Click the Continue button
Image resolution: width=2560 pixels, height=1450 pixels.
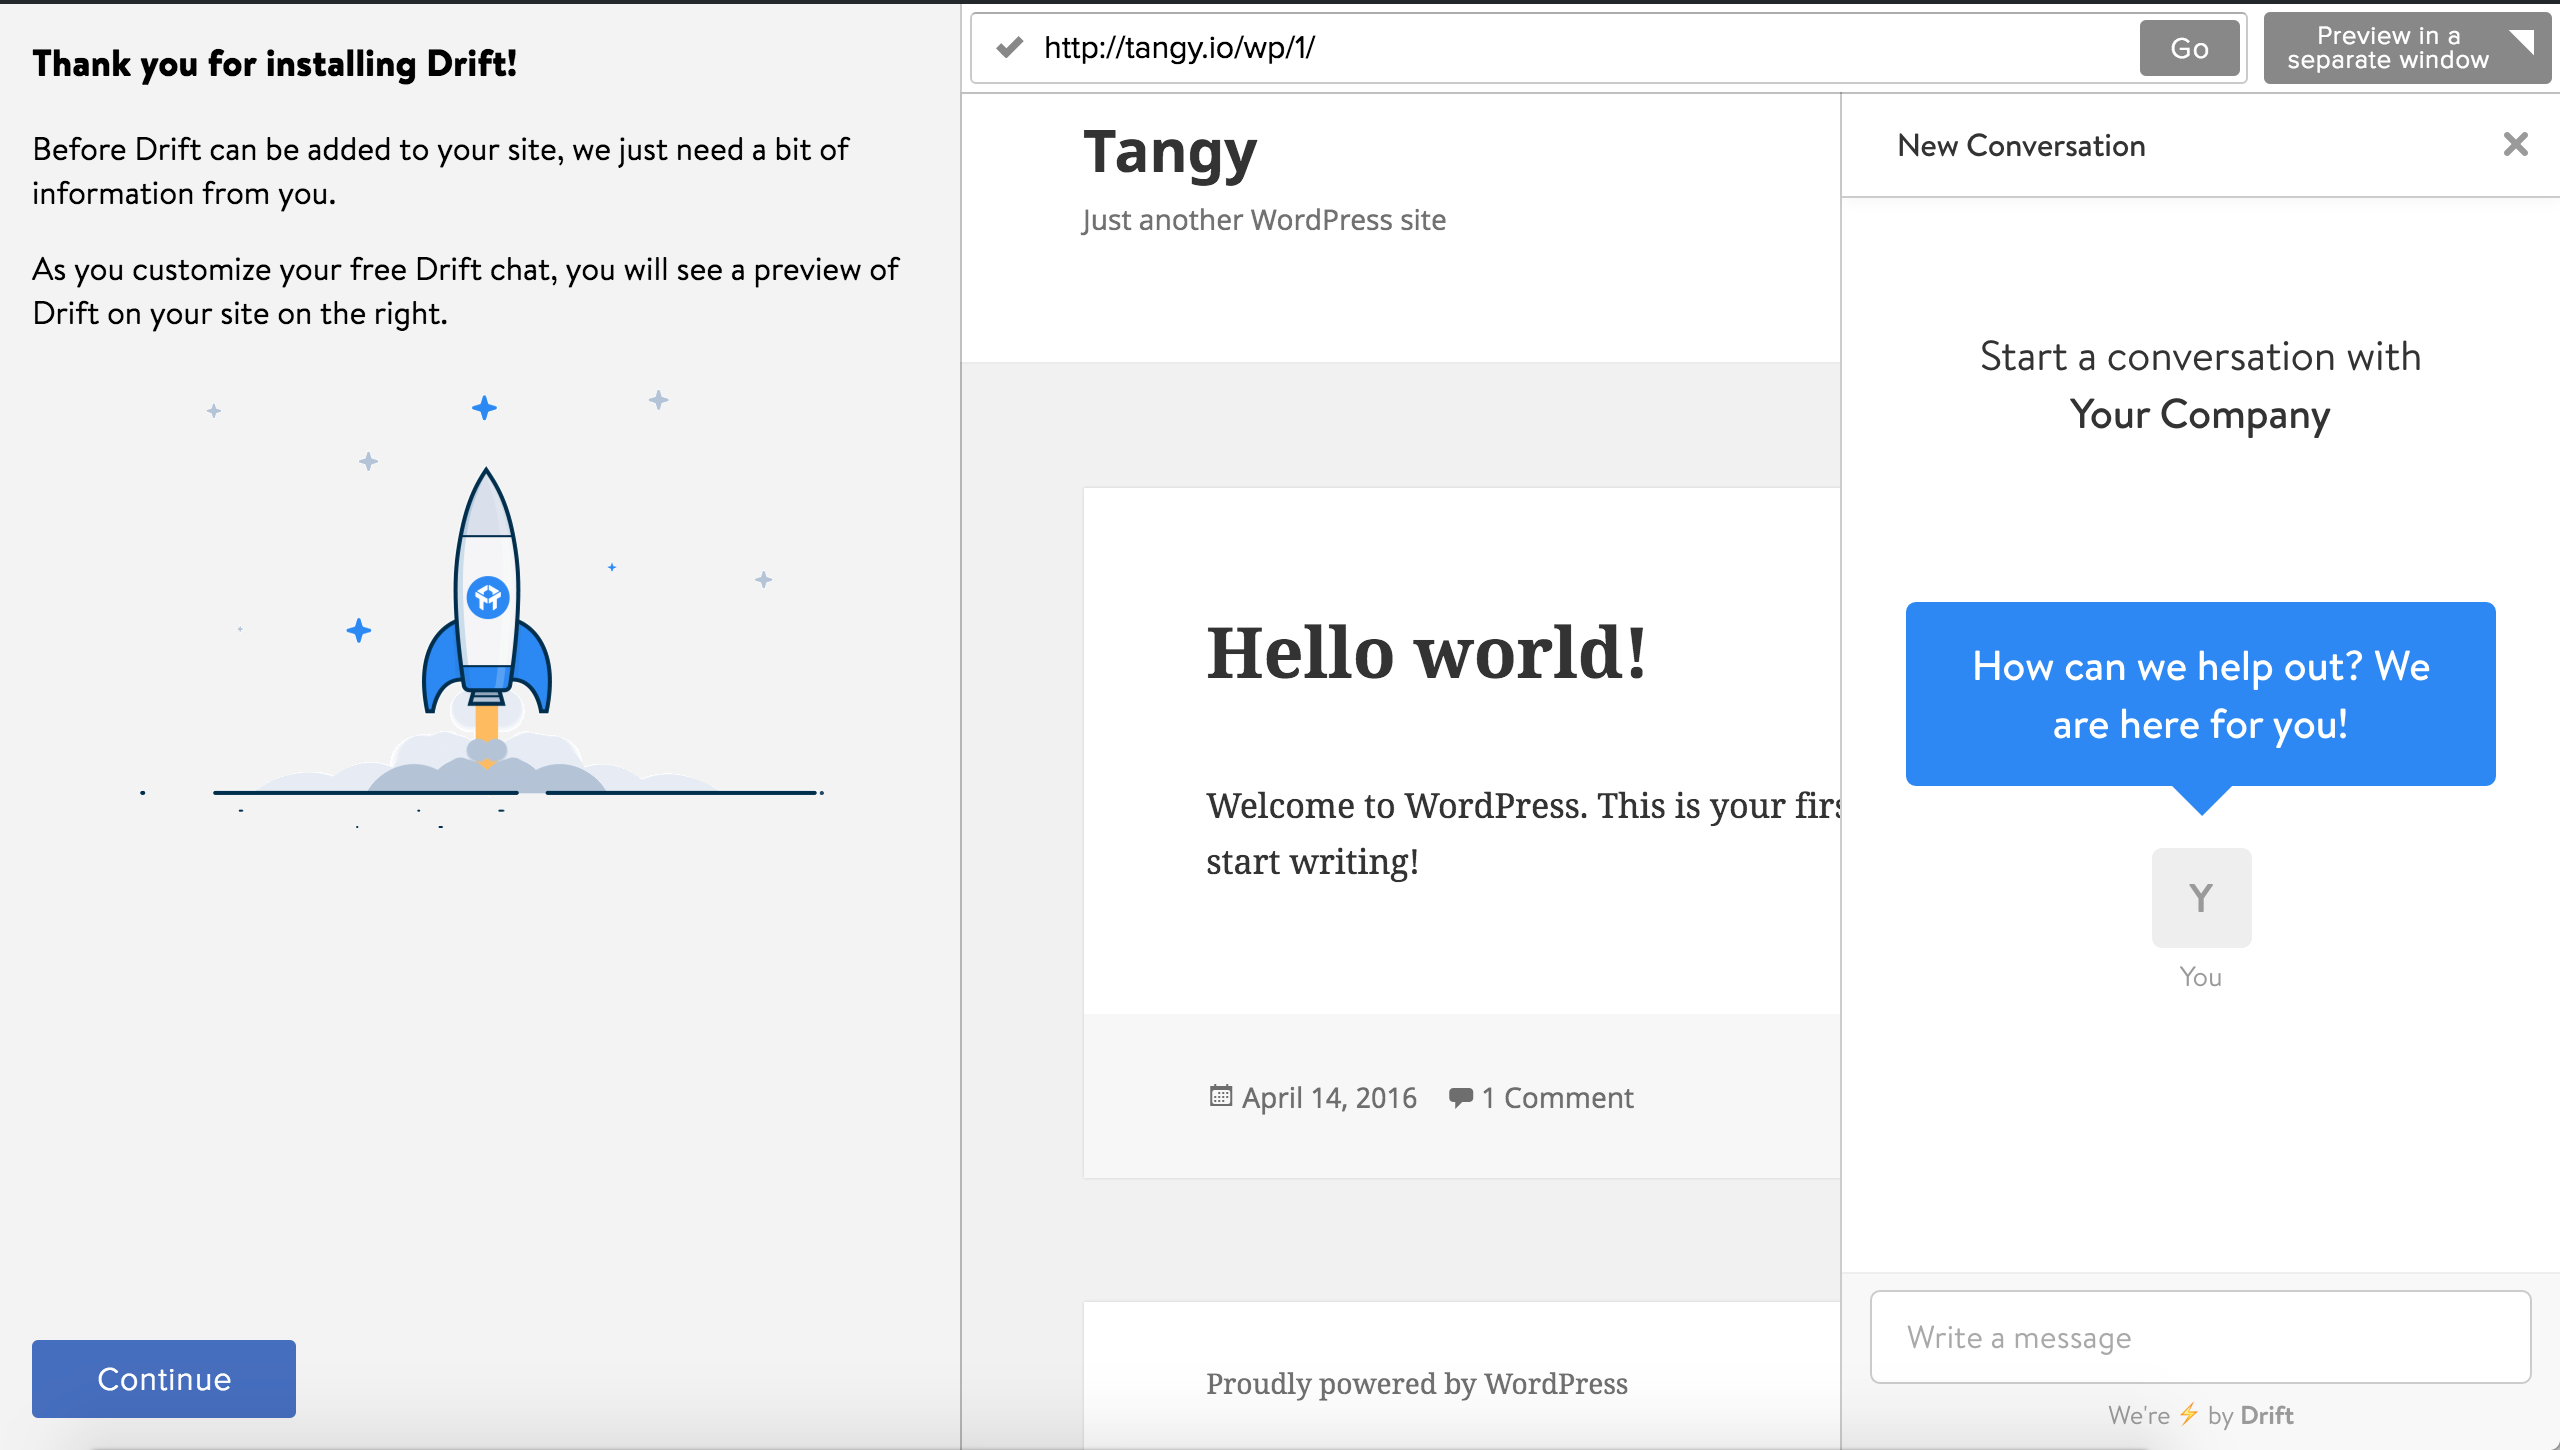click(x=164, y=1378)
